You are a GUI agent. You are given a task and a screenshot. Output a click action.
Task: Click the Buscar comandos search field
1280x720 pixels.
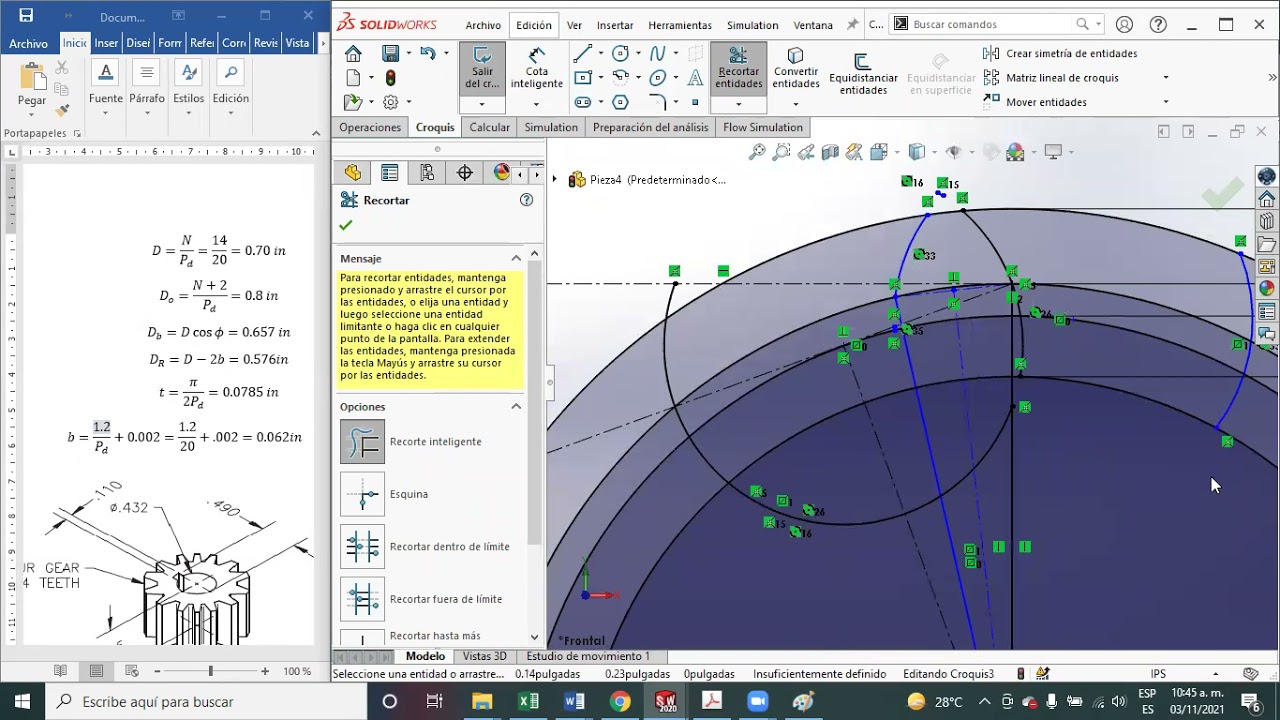coord(997,24)
